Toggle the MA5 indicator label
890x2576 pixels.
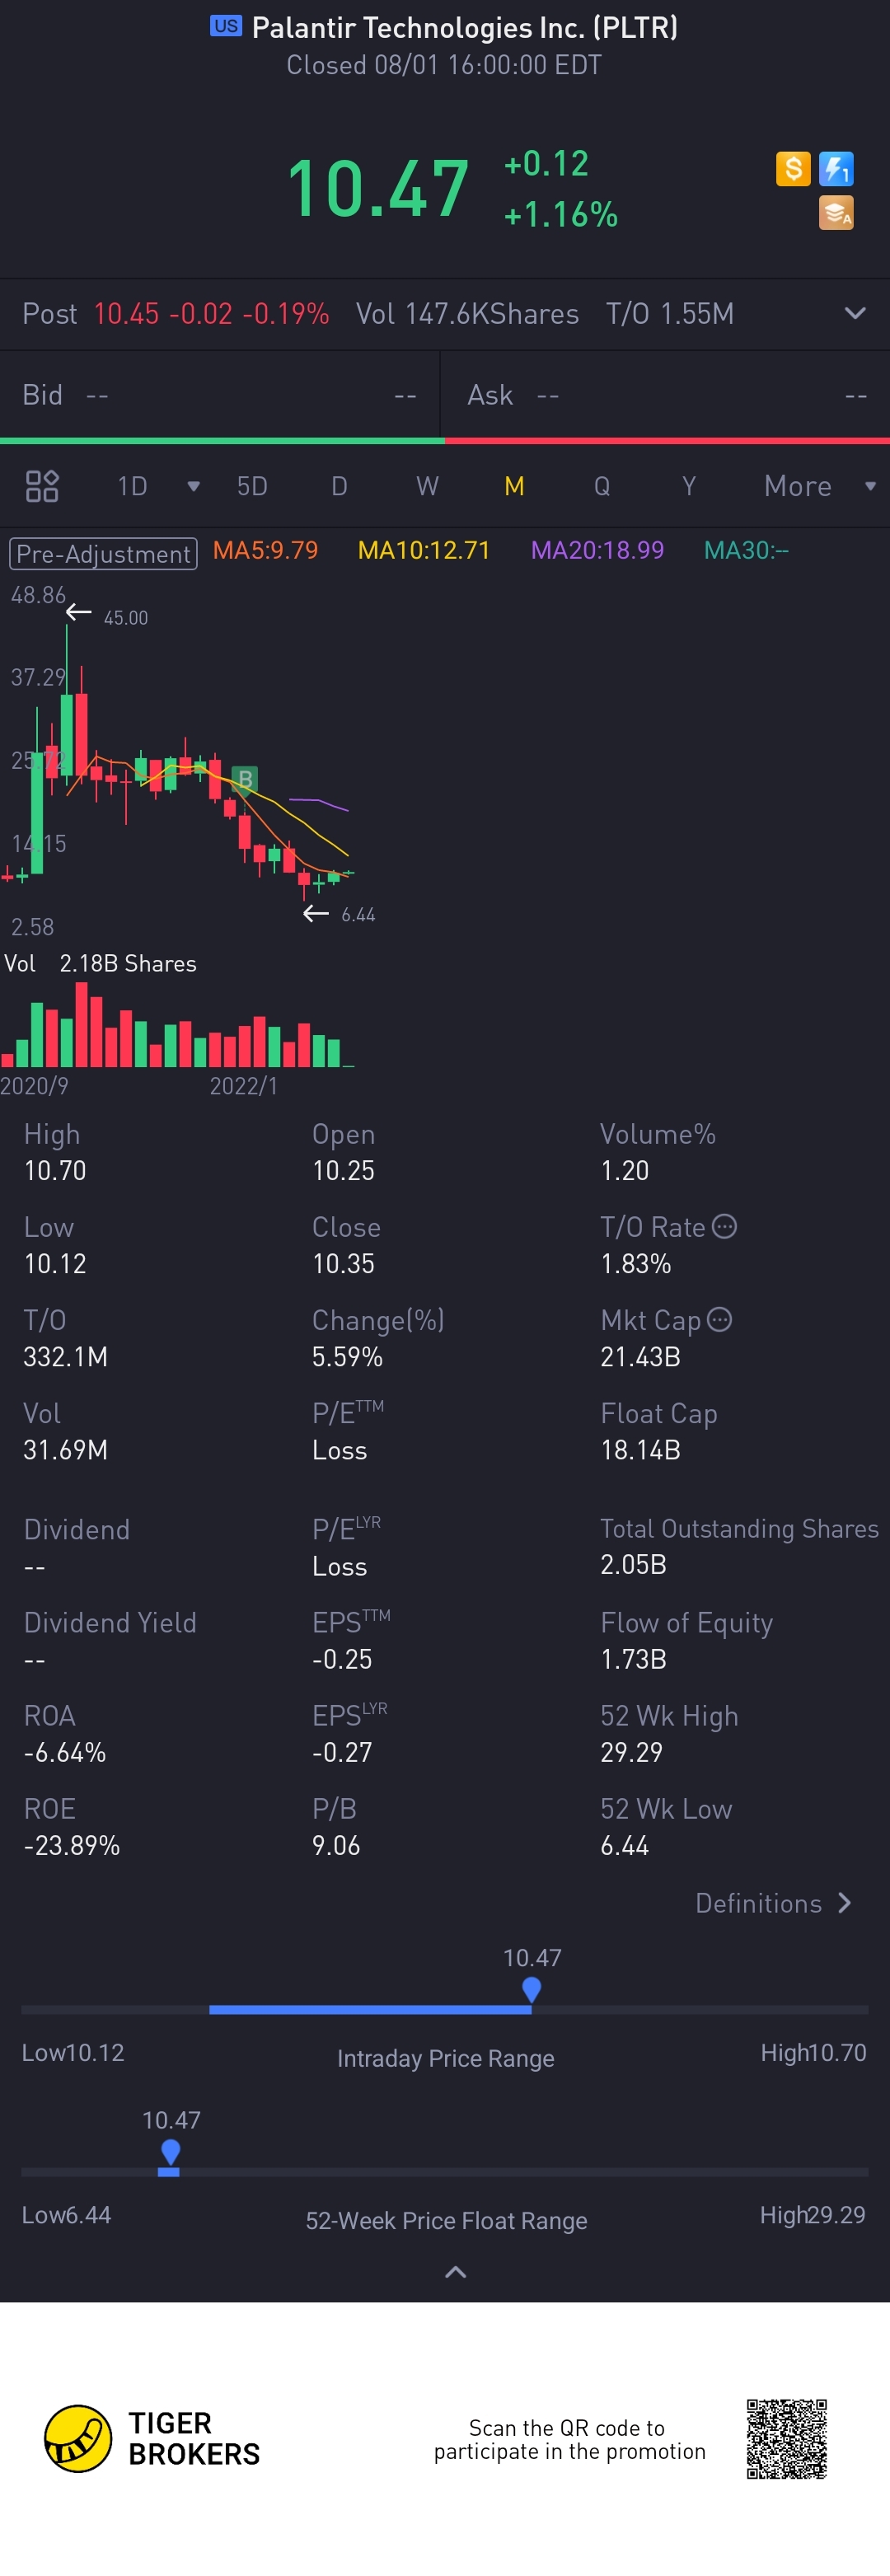click(265, 550)
